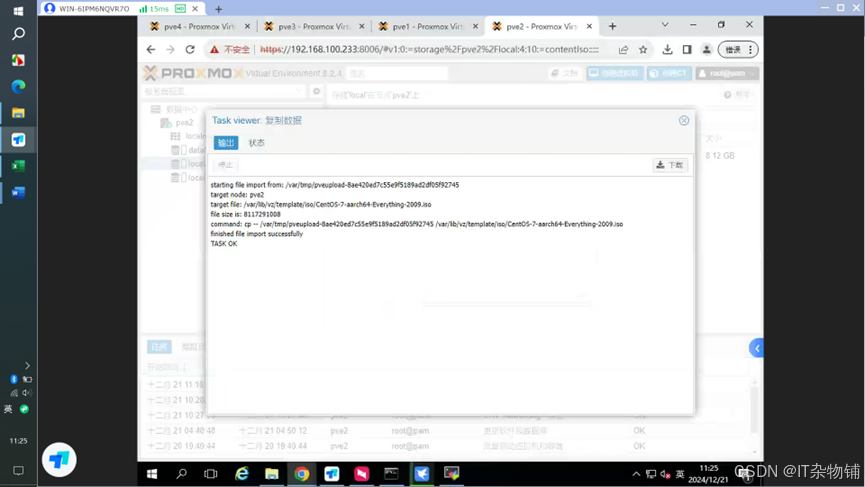Go back in browser history
Image resolution: width=865 pixels, height=487 pixels.
[151, 50]
